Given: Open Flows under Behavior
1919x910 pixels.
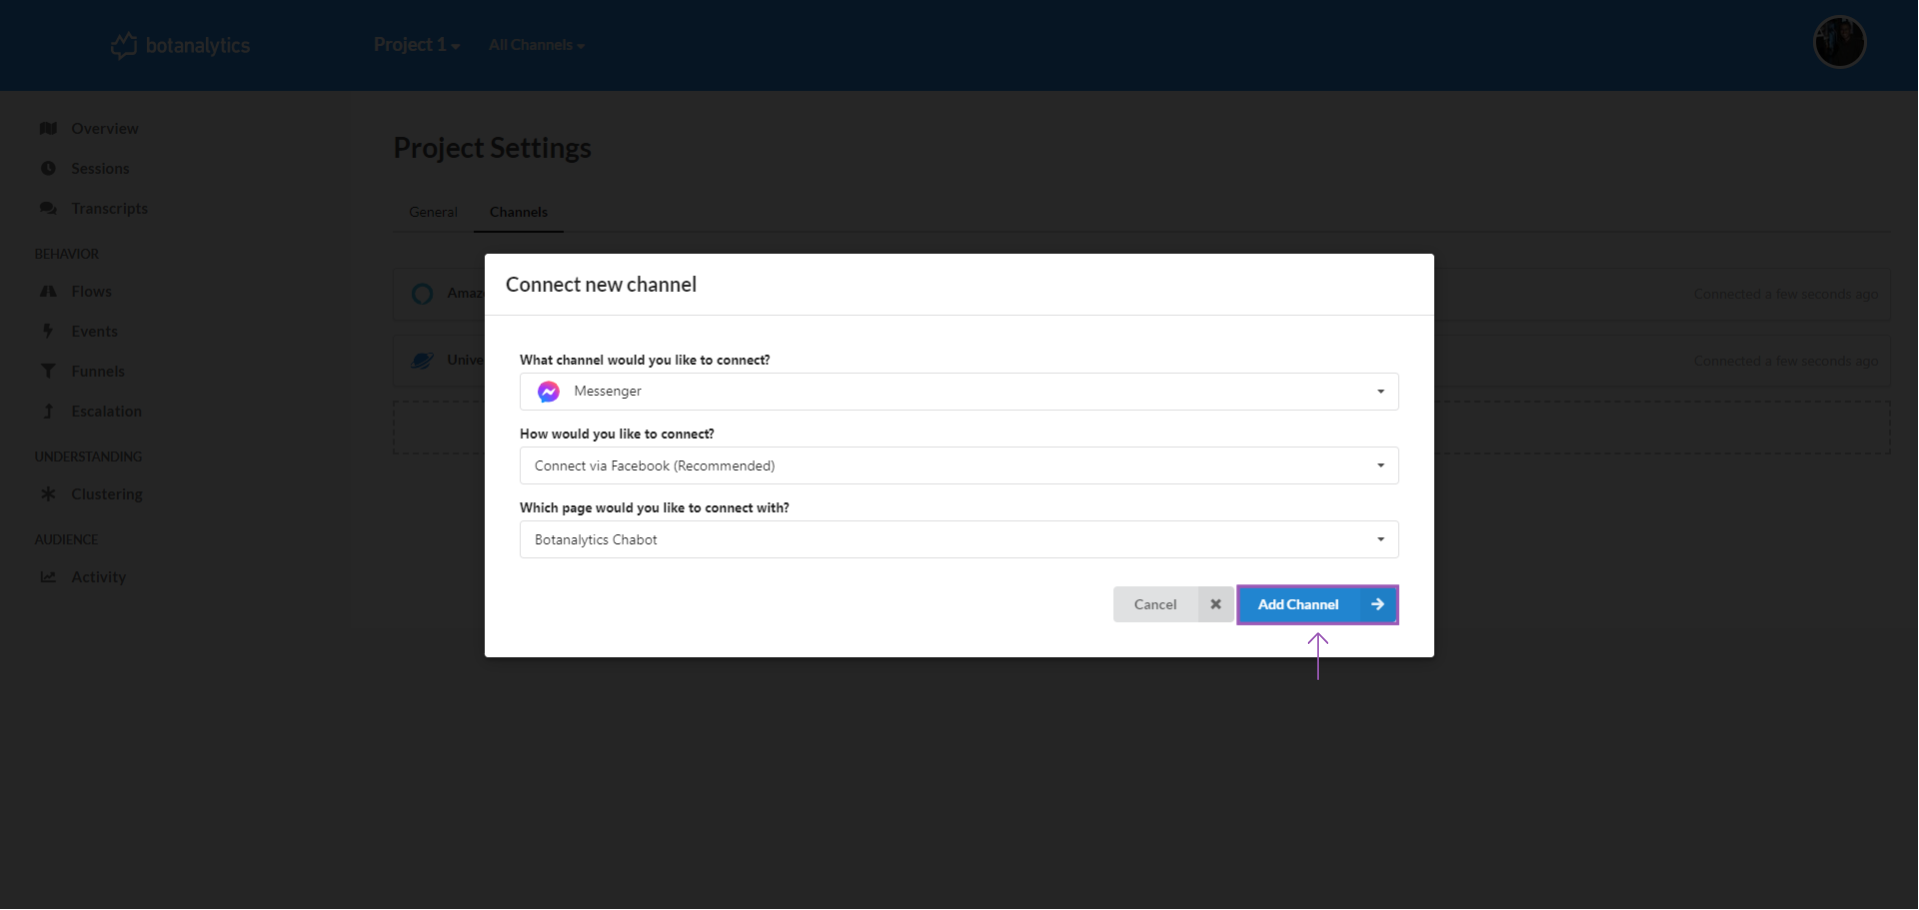Looking at the screenshot, I should pyautogui.click(x=91, y=291).
